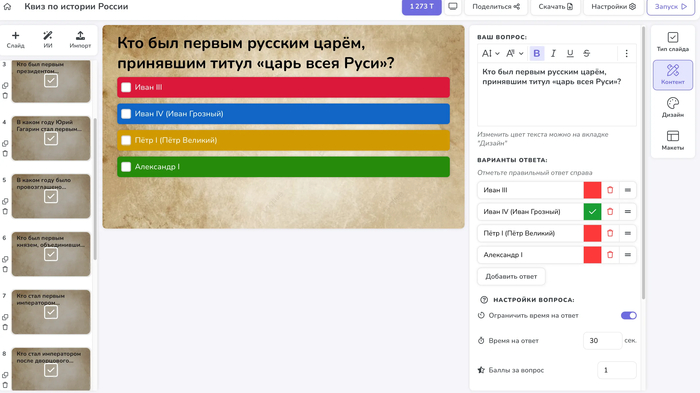Image resolution: width=700 pixels, height=393 pixels.
Task: Check Иван IV (Иван Грозный) box on slide
Action: pyautogui.click(x=126, y=114)
